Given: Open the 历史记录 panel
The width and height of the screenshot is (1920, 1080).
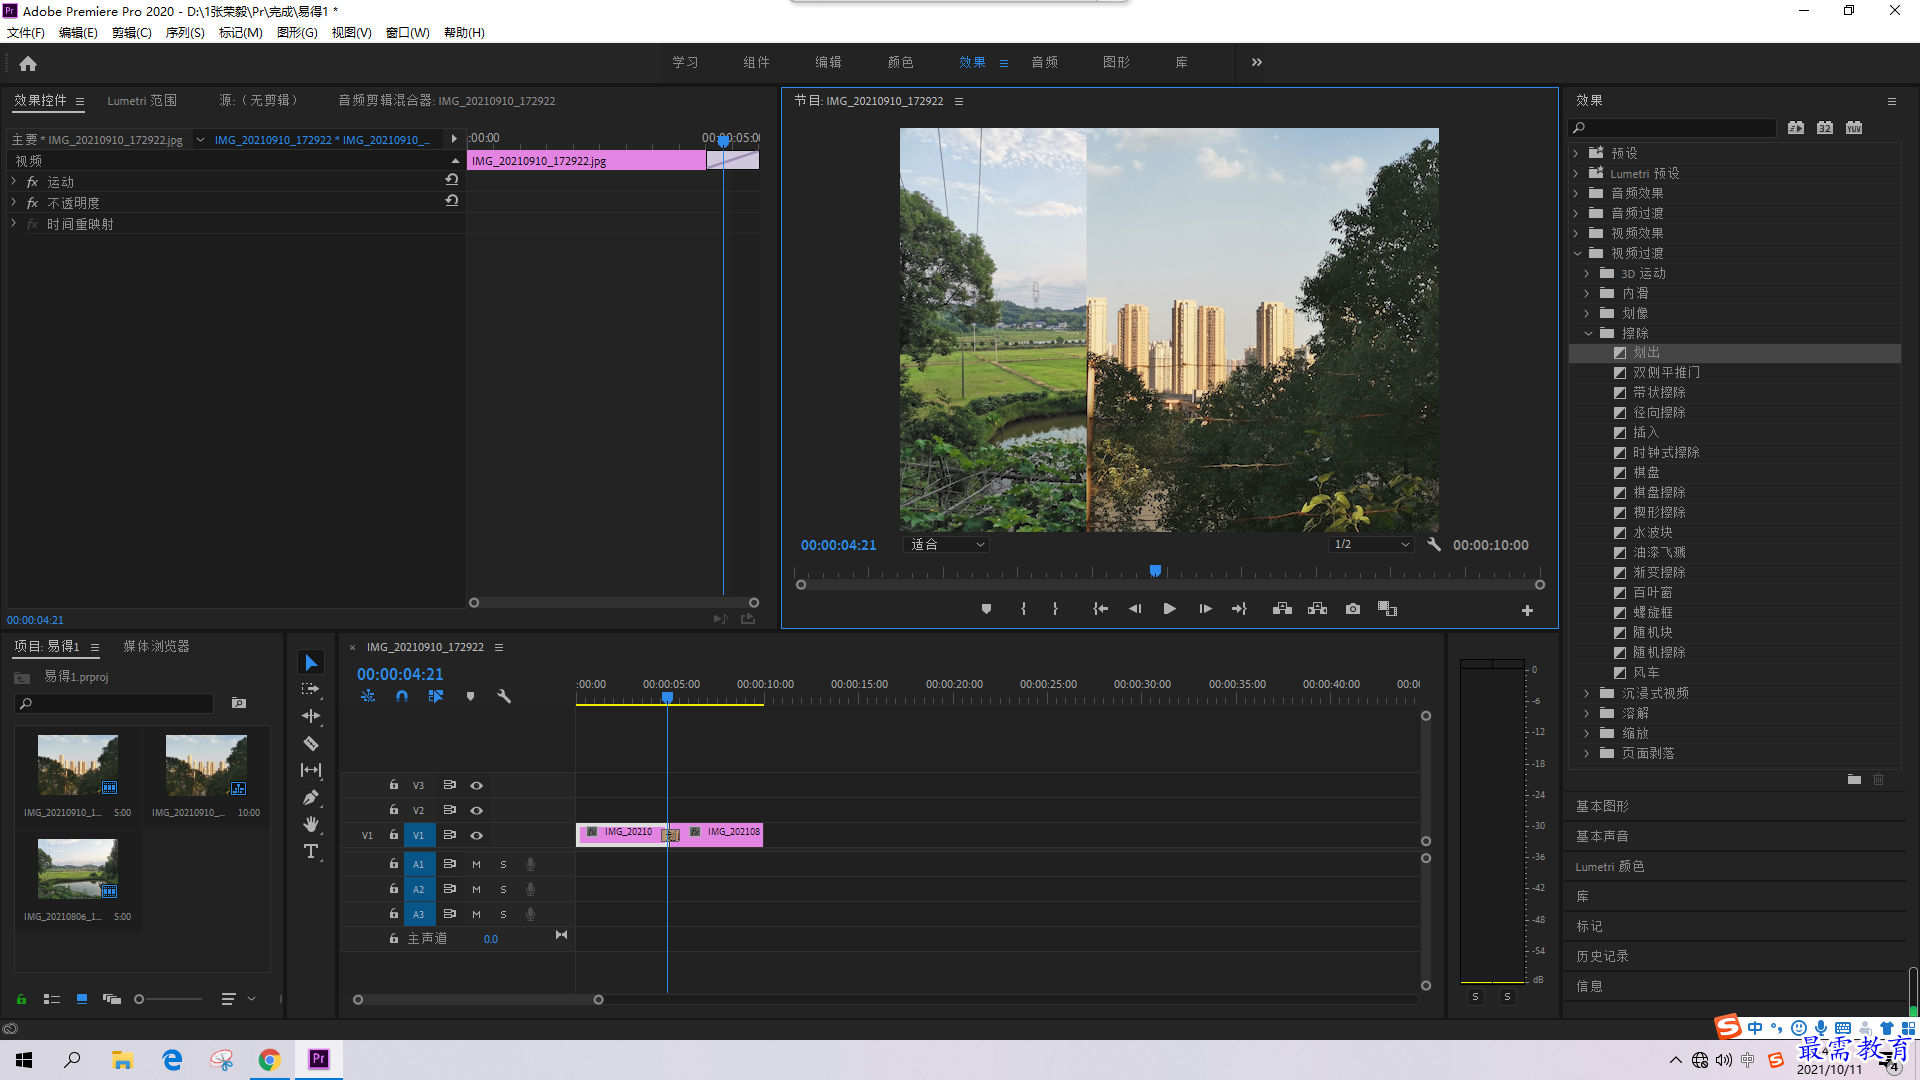Looking at the screenshot, I should [1602, 957].
